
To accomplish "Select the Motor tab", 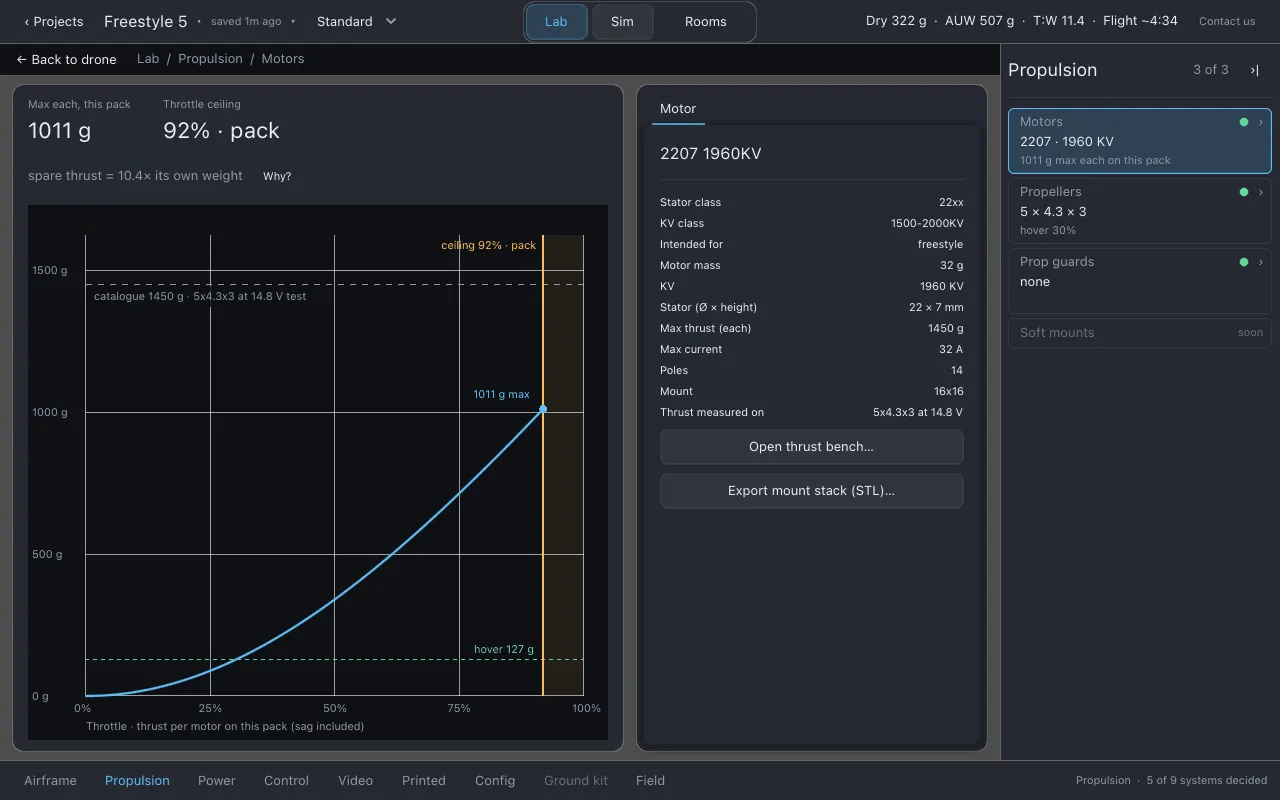I will 678,109.
